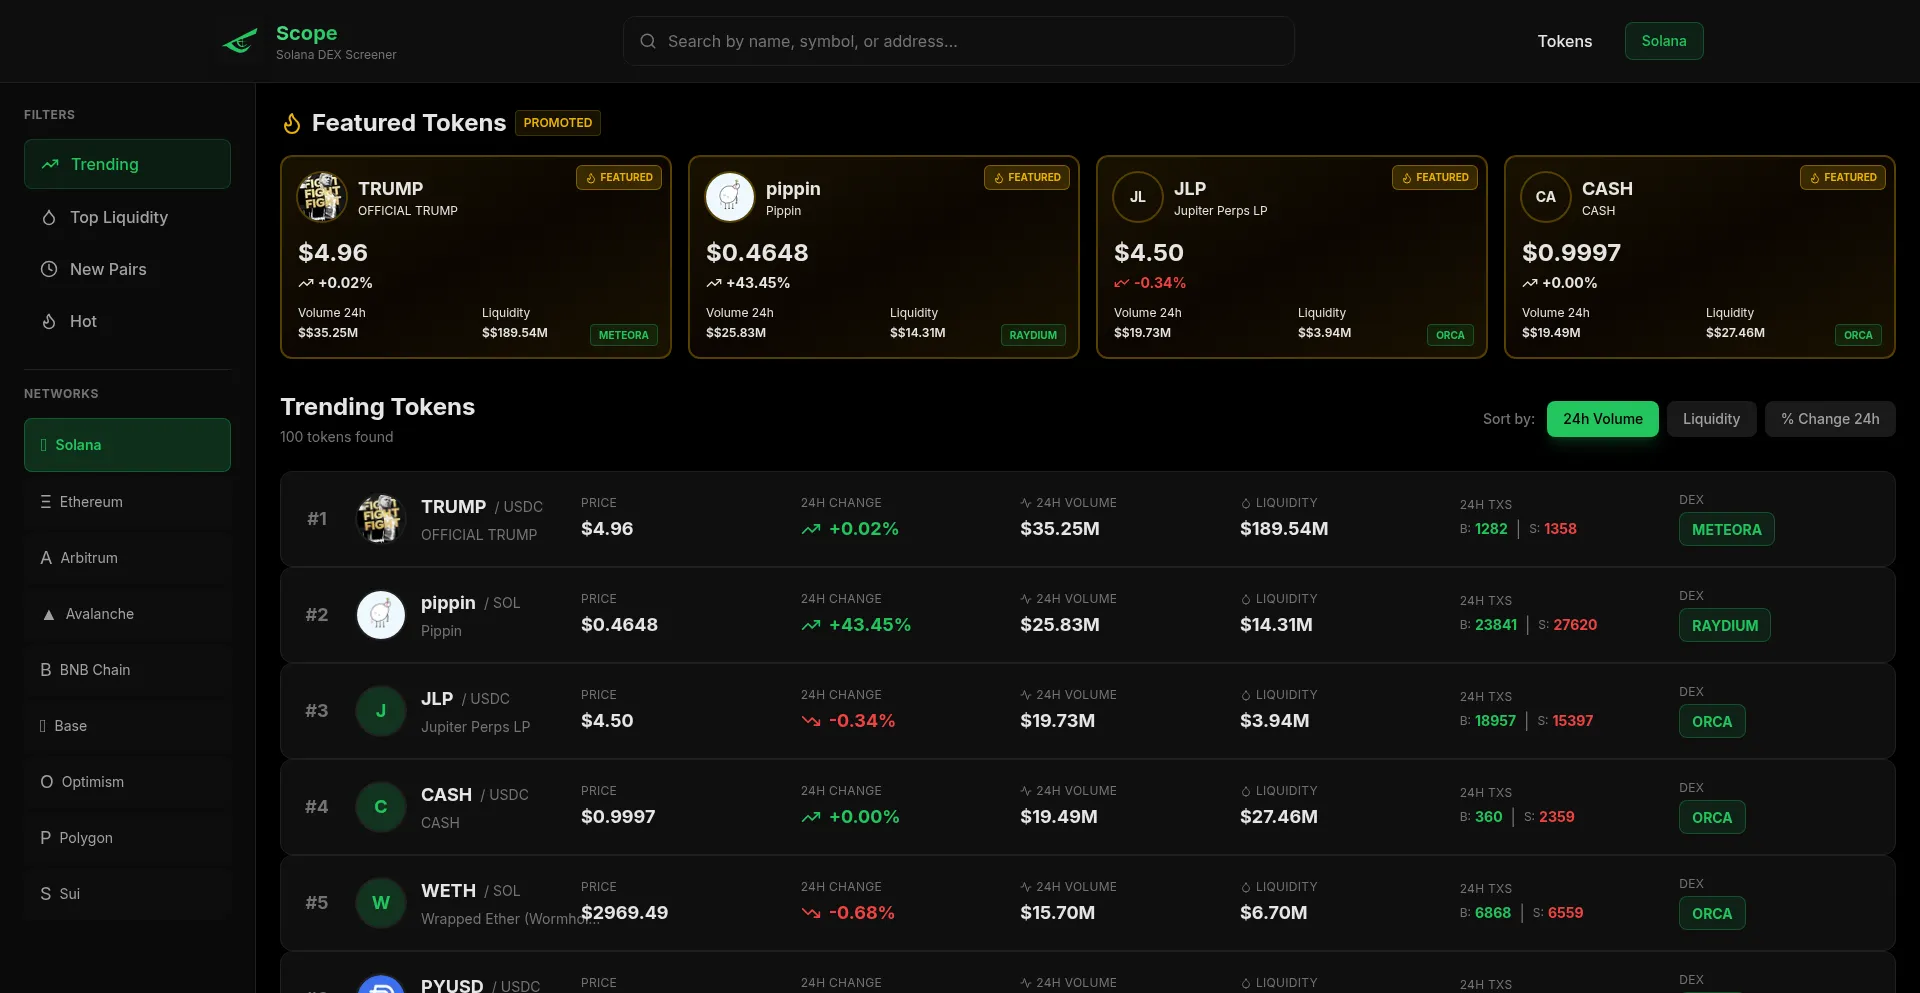This screenshot has width=1920, height=993.
Task: Click the pippin token avatar in row #2
Action: click(x=380, y=615)
